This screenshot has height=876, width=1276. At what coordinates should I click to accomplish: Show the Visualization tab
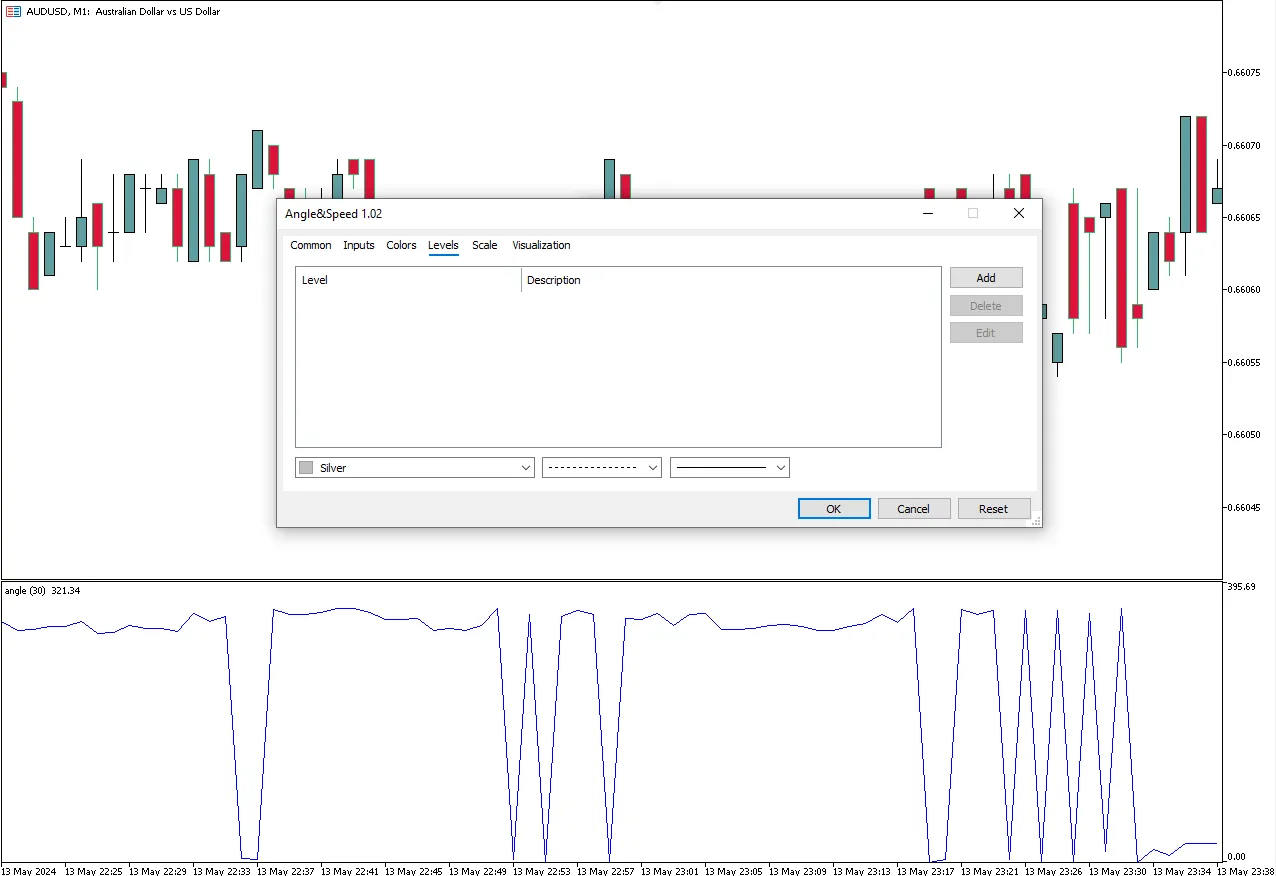click(x=541, y=245)
